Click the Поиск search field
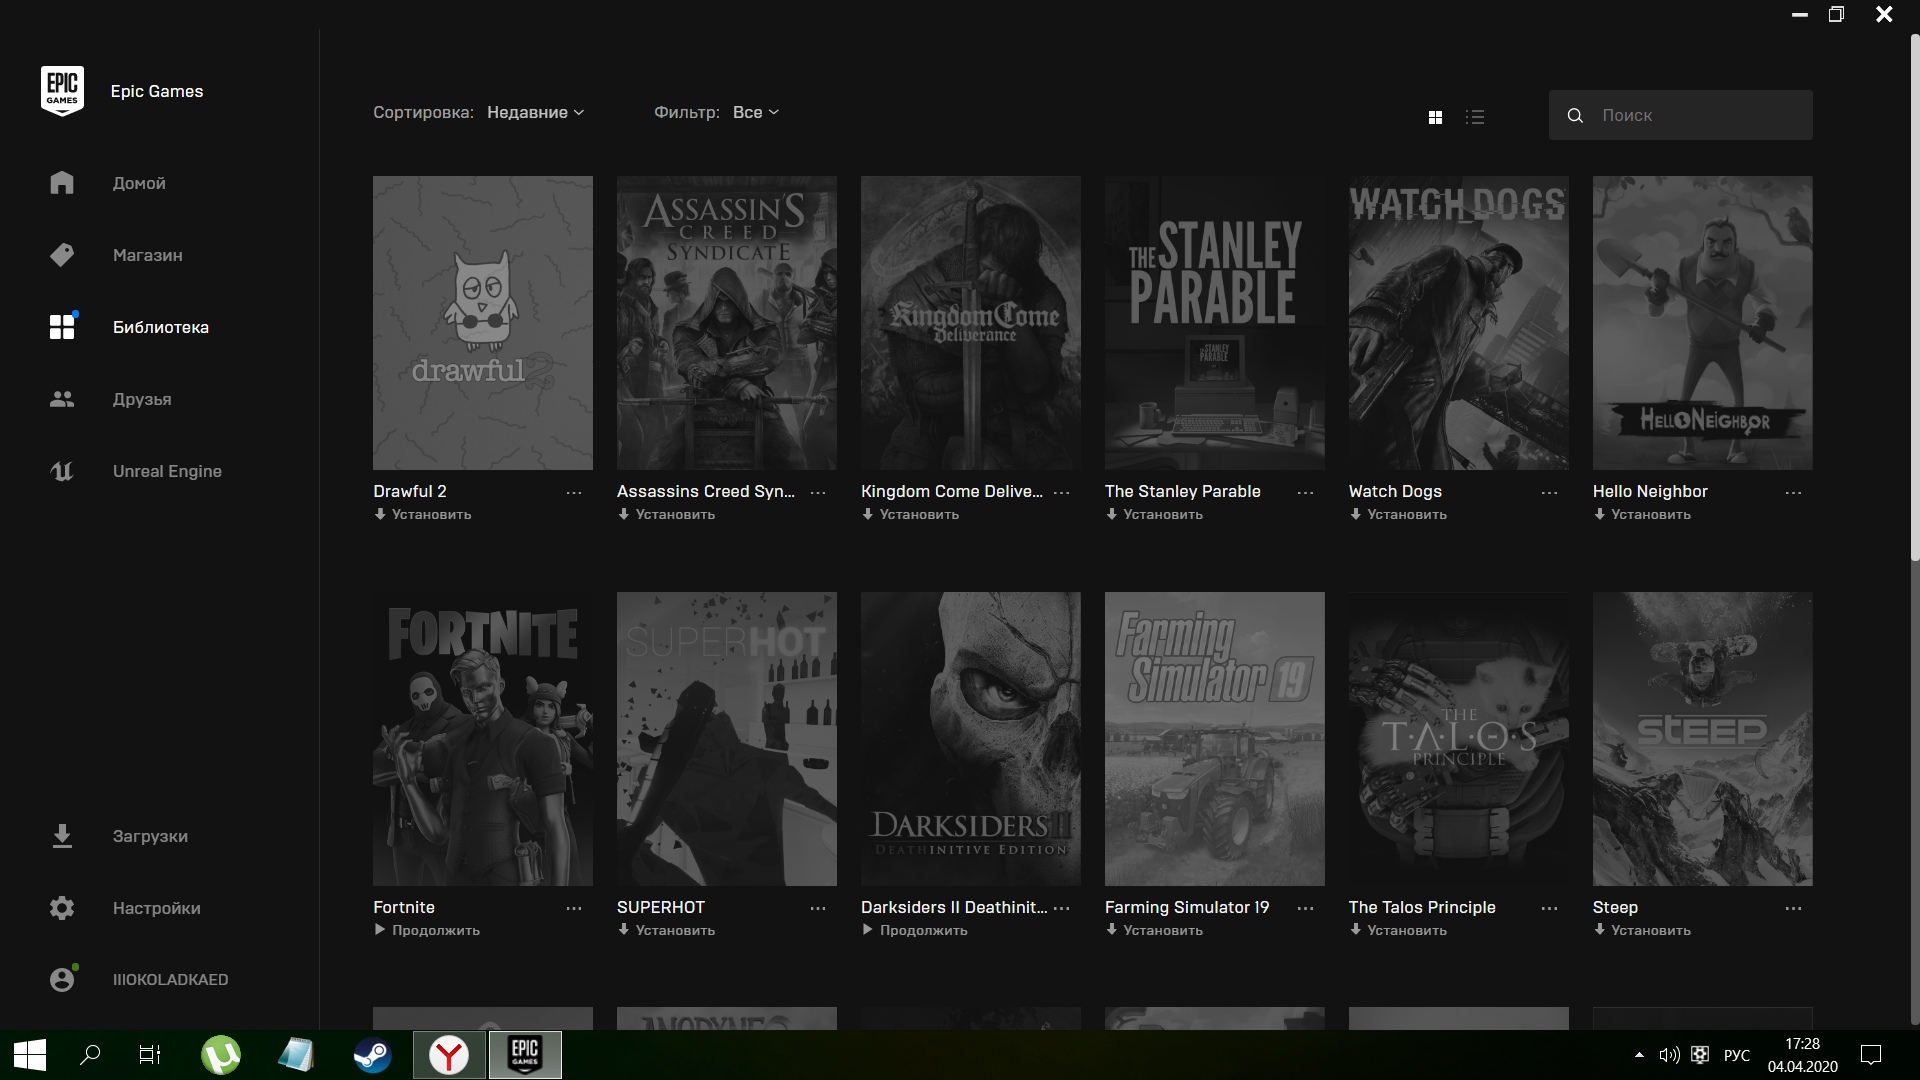1920x1080 pixels. [x=1680, y=115]
